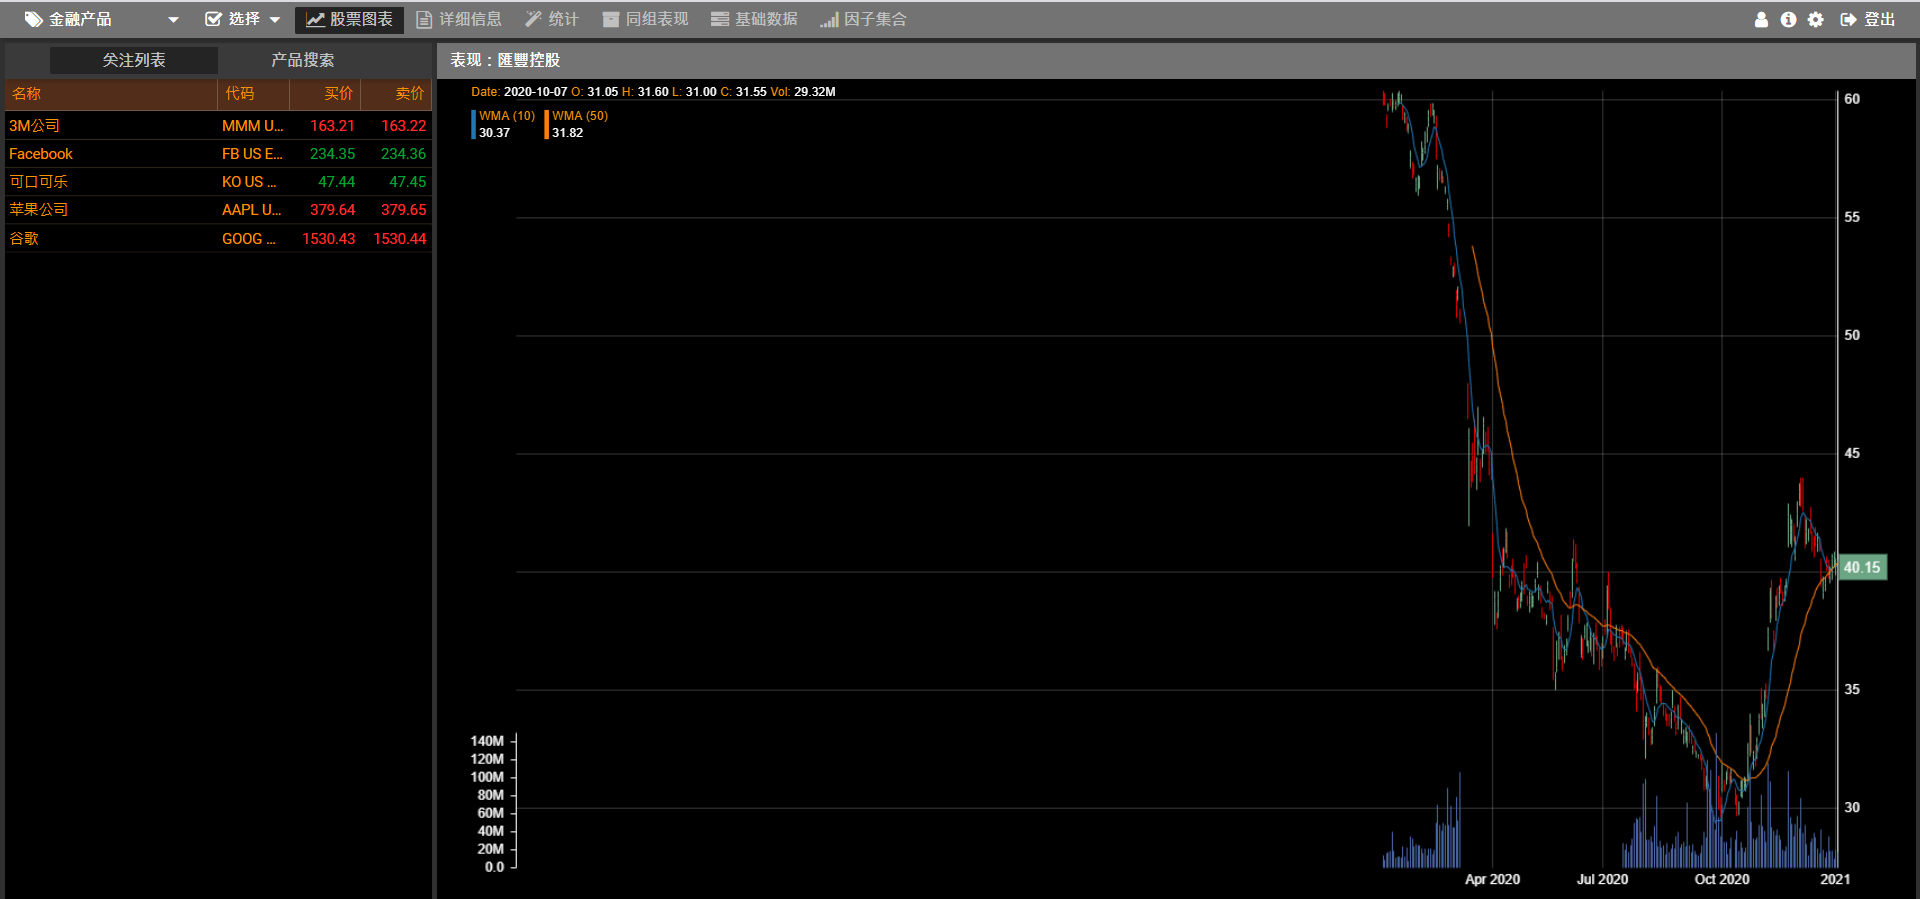Click the bid price 1530.43
Image resolution: width=1920 pixels, height=899 pixels.
(x=328, y=239)
